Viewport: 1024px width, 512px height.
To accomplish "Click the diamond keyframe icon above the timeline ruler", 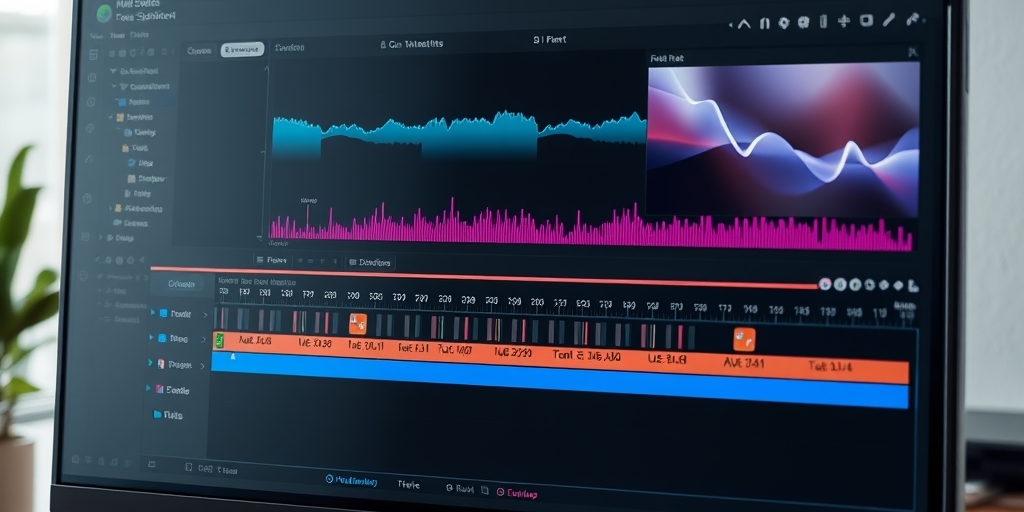I will click(x=899, y=285).
